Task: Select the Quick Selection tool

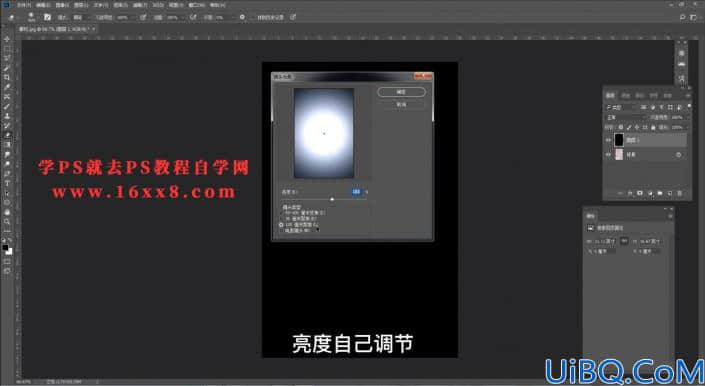Action: pyautogui.click(x=7, y=68)
